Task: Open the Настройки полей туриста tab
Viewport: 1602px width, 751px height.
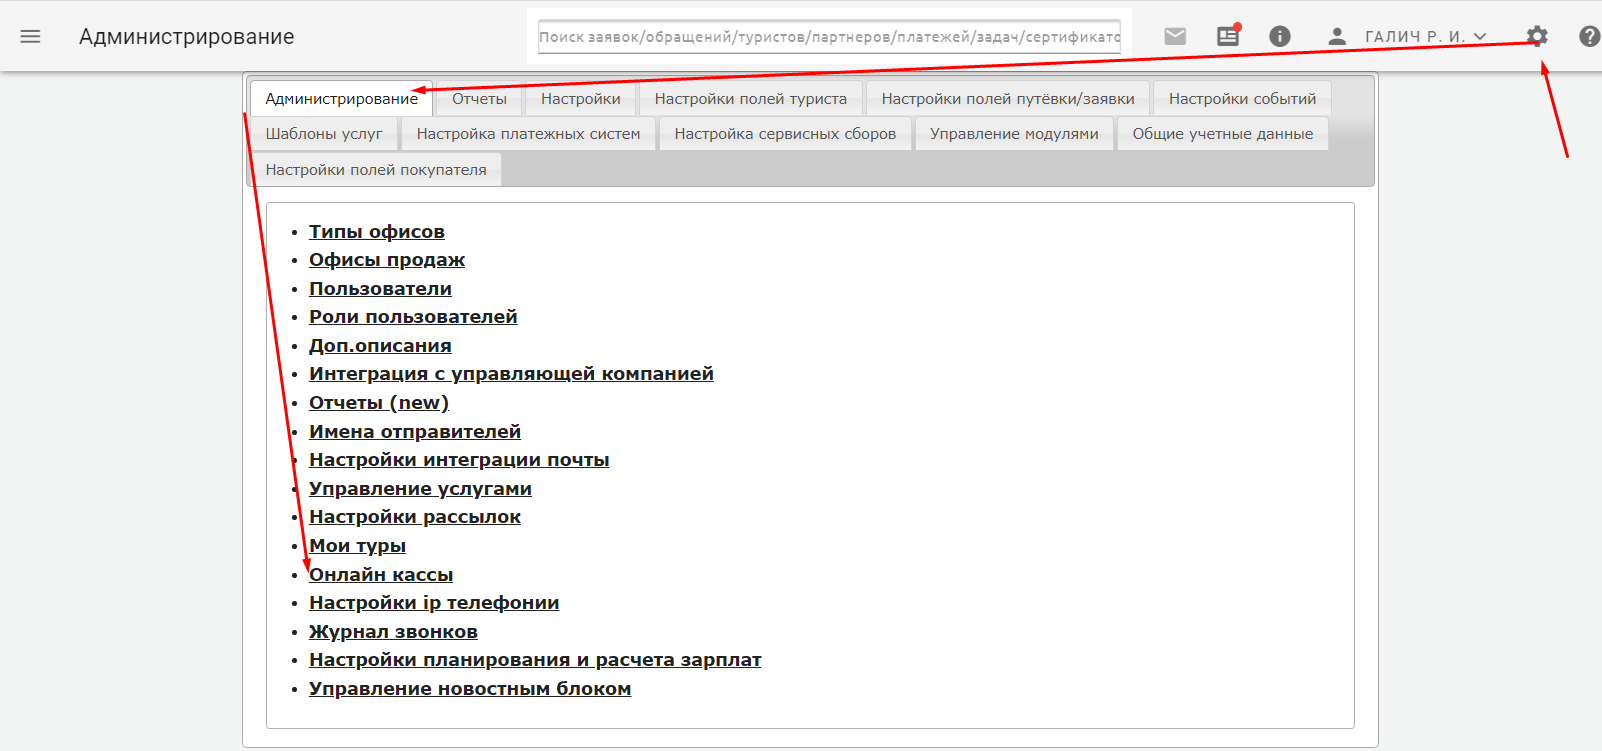Action: (x=751, y=99)
